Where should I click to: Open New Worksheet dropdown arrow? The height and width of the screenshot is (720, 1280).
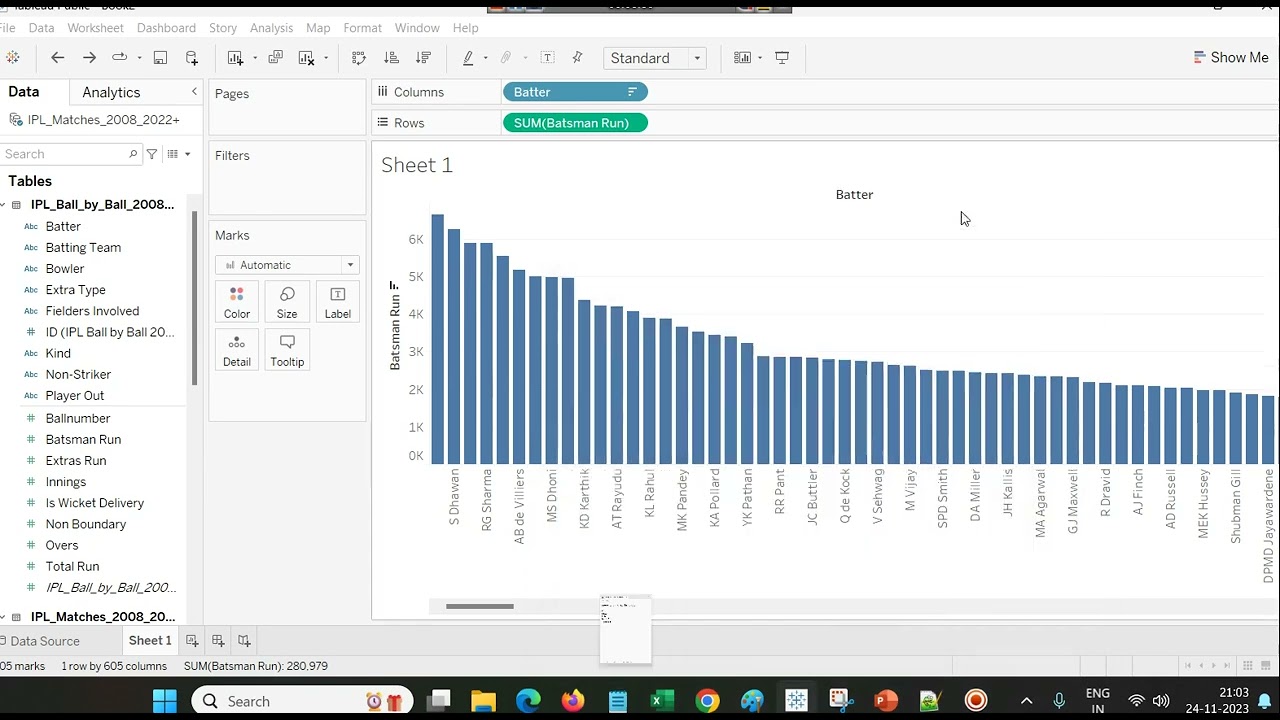tap(254, 58)
